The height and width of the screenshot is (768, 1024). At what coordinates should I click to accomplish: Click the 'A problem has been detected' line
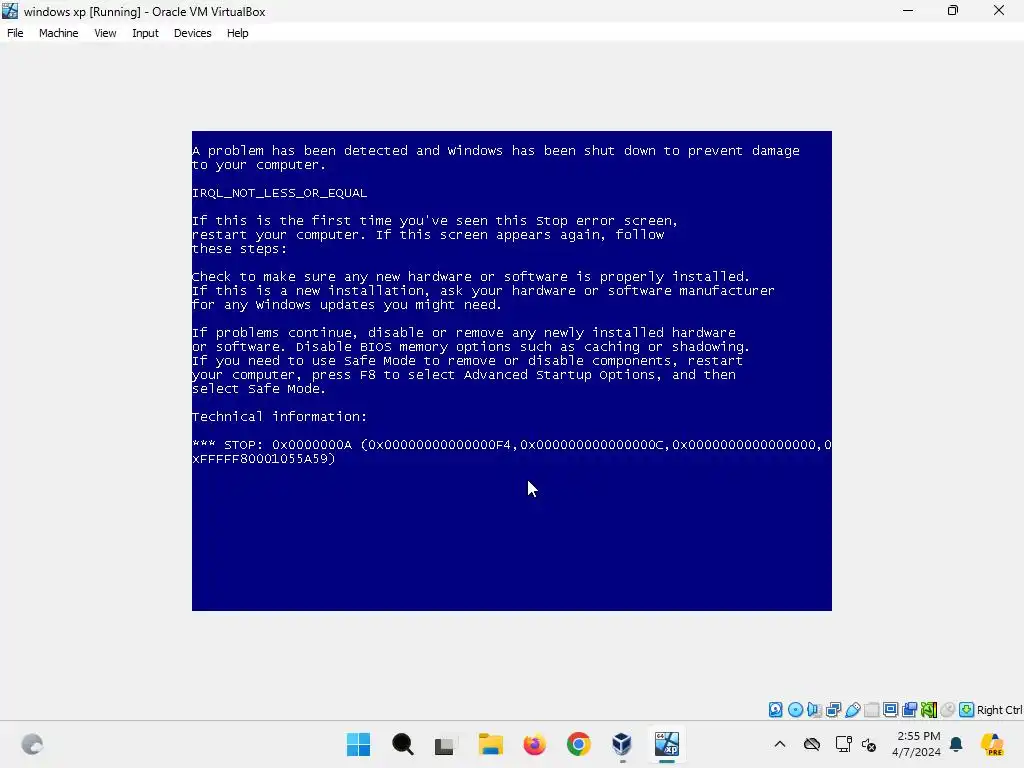(x=496, y=151)
